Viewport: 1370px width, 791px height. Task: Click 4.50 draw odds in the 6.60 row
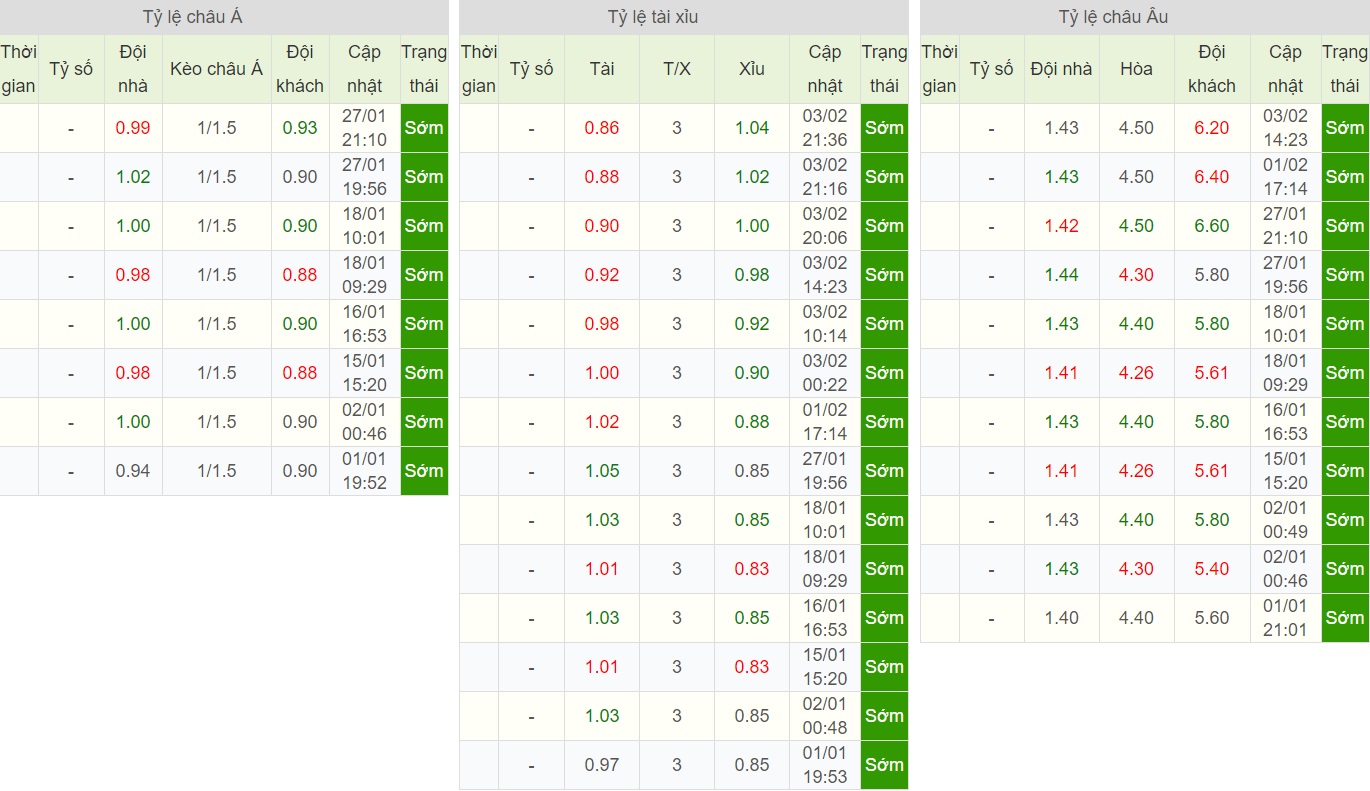pos(1137,226)
